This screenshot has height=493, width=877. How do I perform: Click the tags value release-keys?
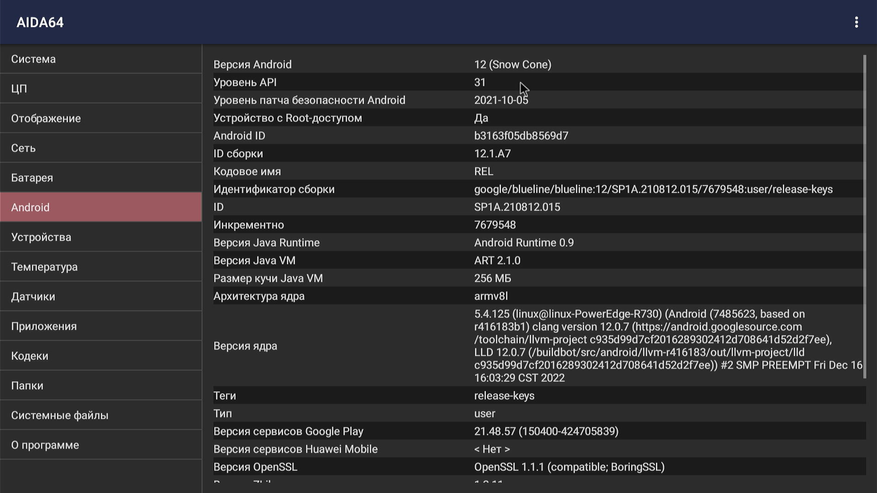[x=504, y=396]
